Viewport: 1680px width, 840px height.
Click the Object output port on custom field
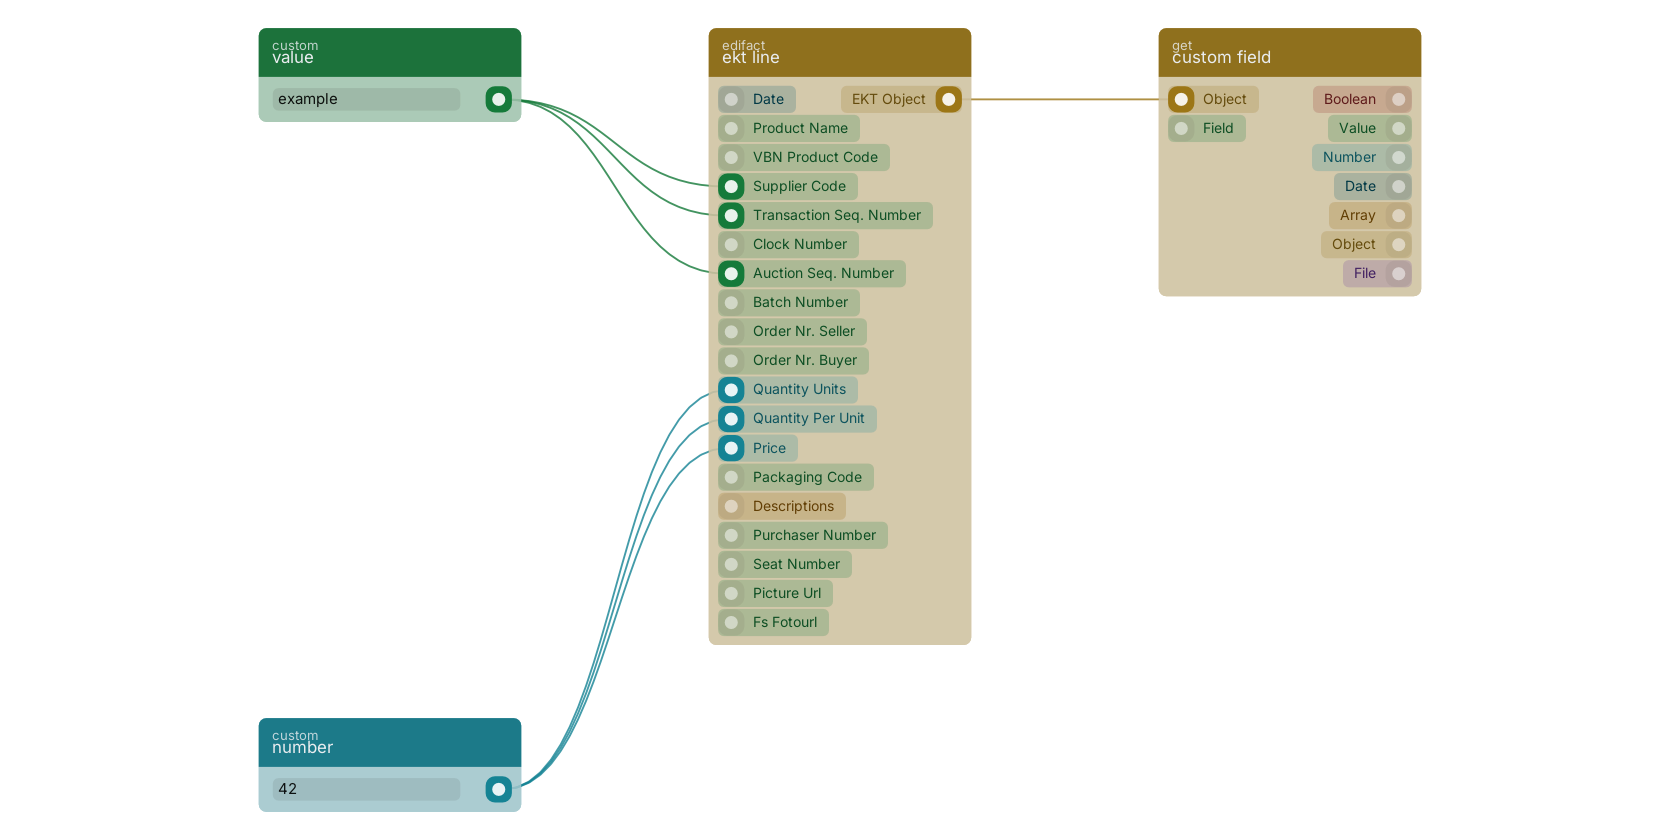1398,244
